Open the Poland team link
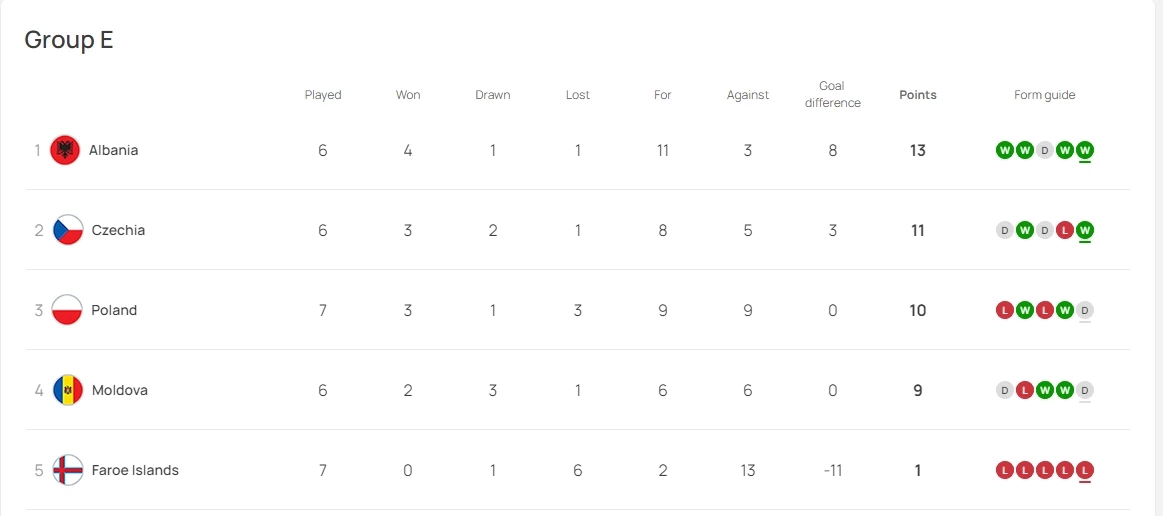 (114, 310)
